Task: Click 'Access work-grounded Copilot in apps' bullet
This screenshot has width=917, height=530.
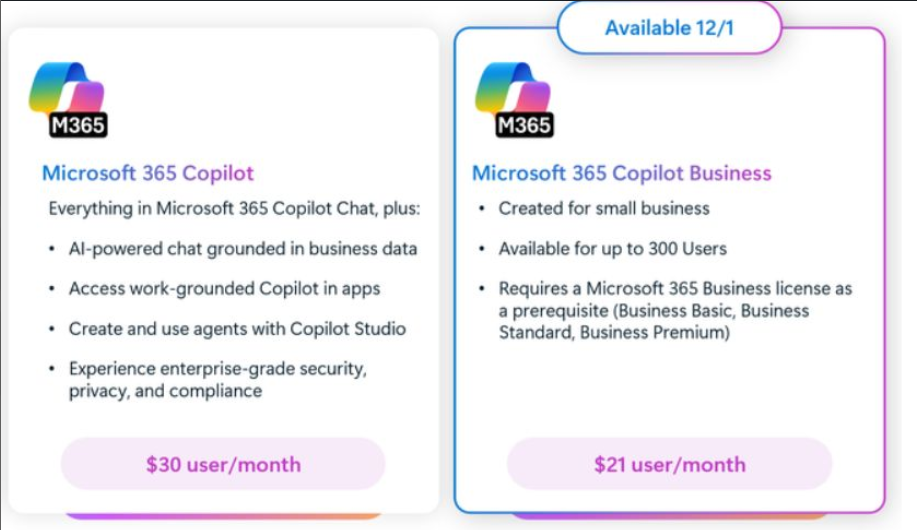Action: click(x=224, y=288)
